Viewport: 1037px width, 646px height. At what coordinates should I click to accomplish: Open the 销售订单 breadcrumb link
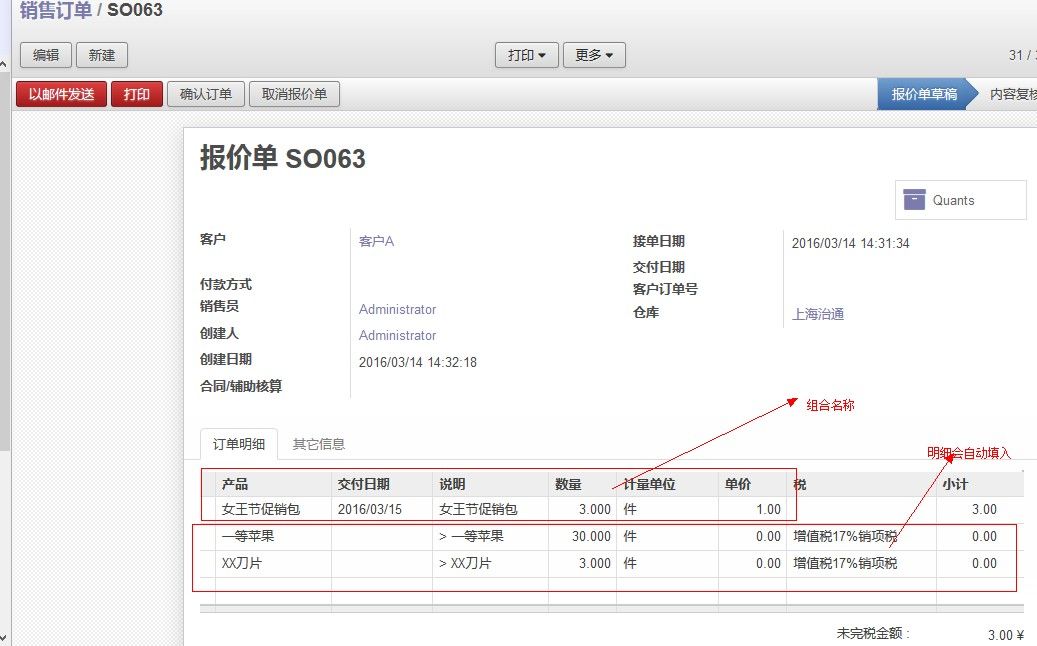tap(56, 10)
